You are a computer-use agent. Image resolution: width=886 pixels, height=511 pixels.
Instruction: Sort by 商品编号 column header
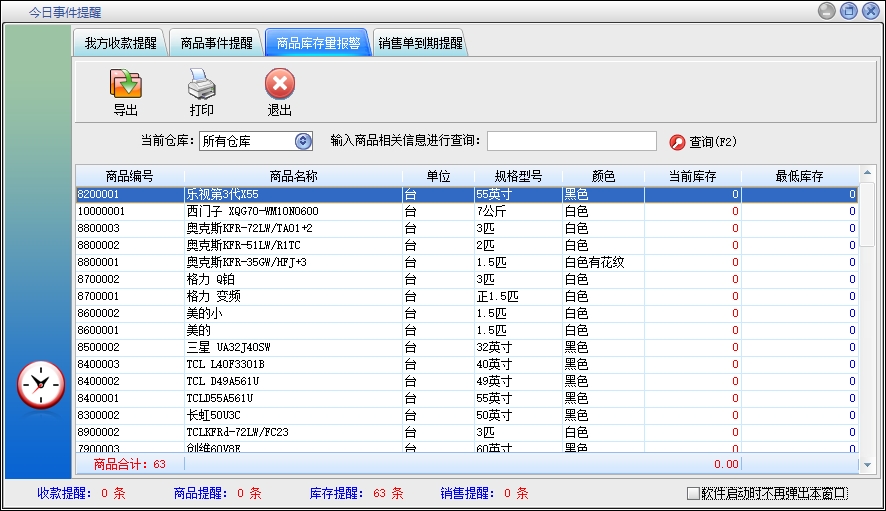coord(129,176)
